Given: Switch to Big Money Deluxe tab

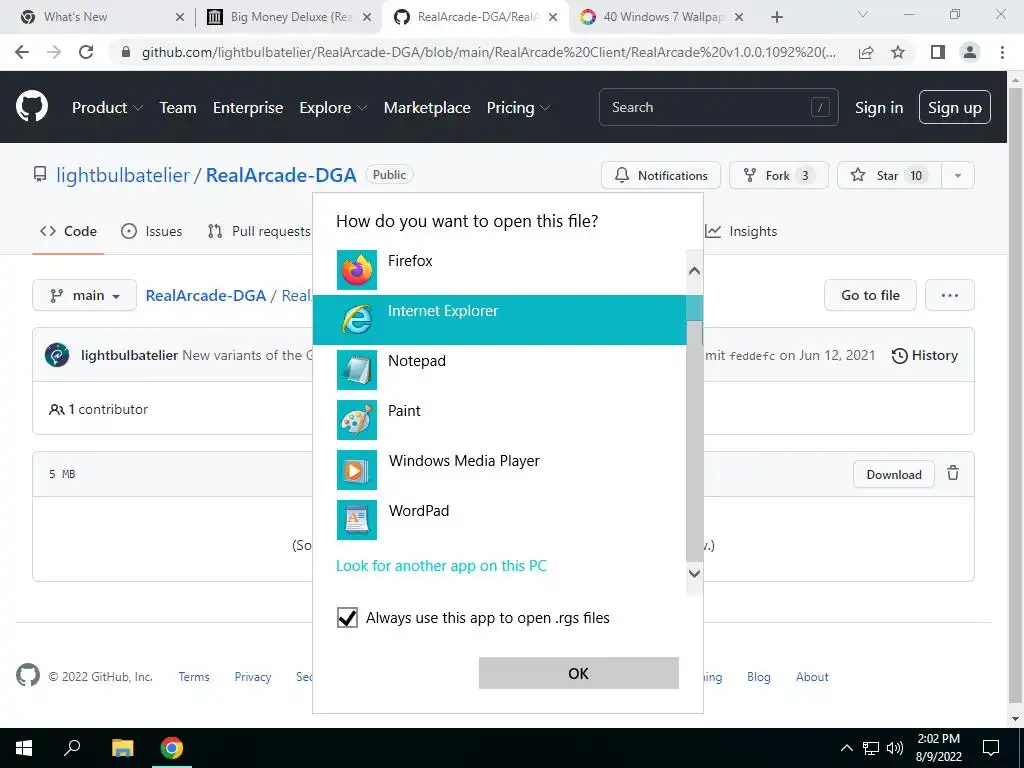Looking at the screenshot, I should (x=289, y=17).
